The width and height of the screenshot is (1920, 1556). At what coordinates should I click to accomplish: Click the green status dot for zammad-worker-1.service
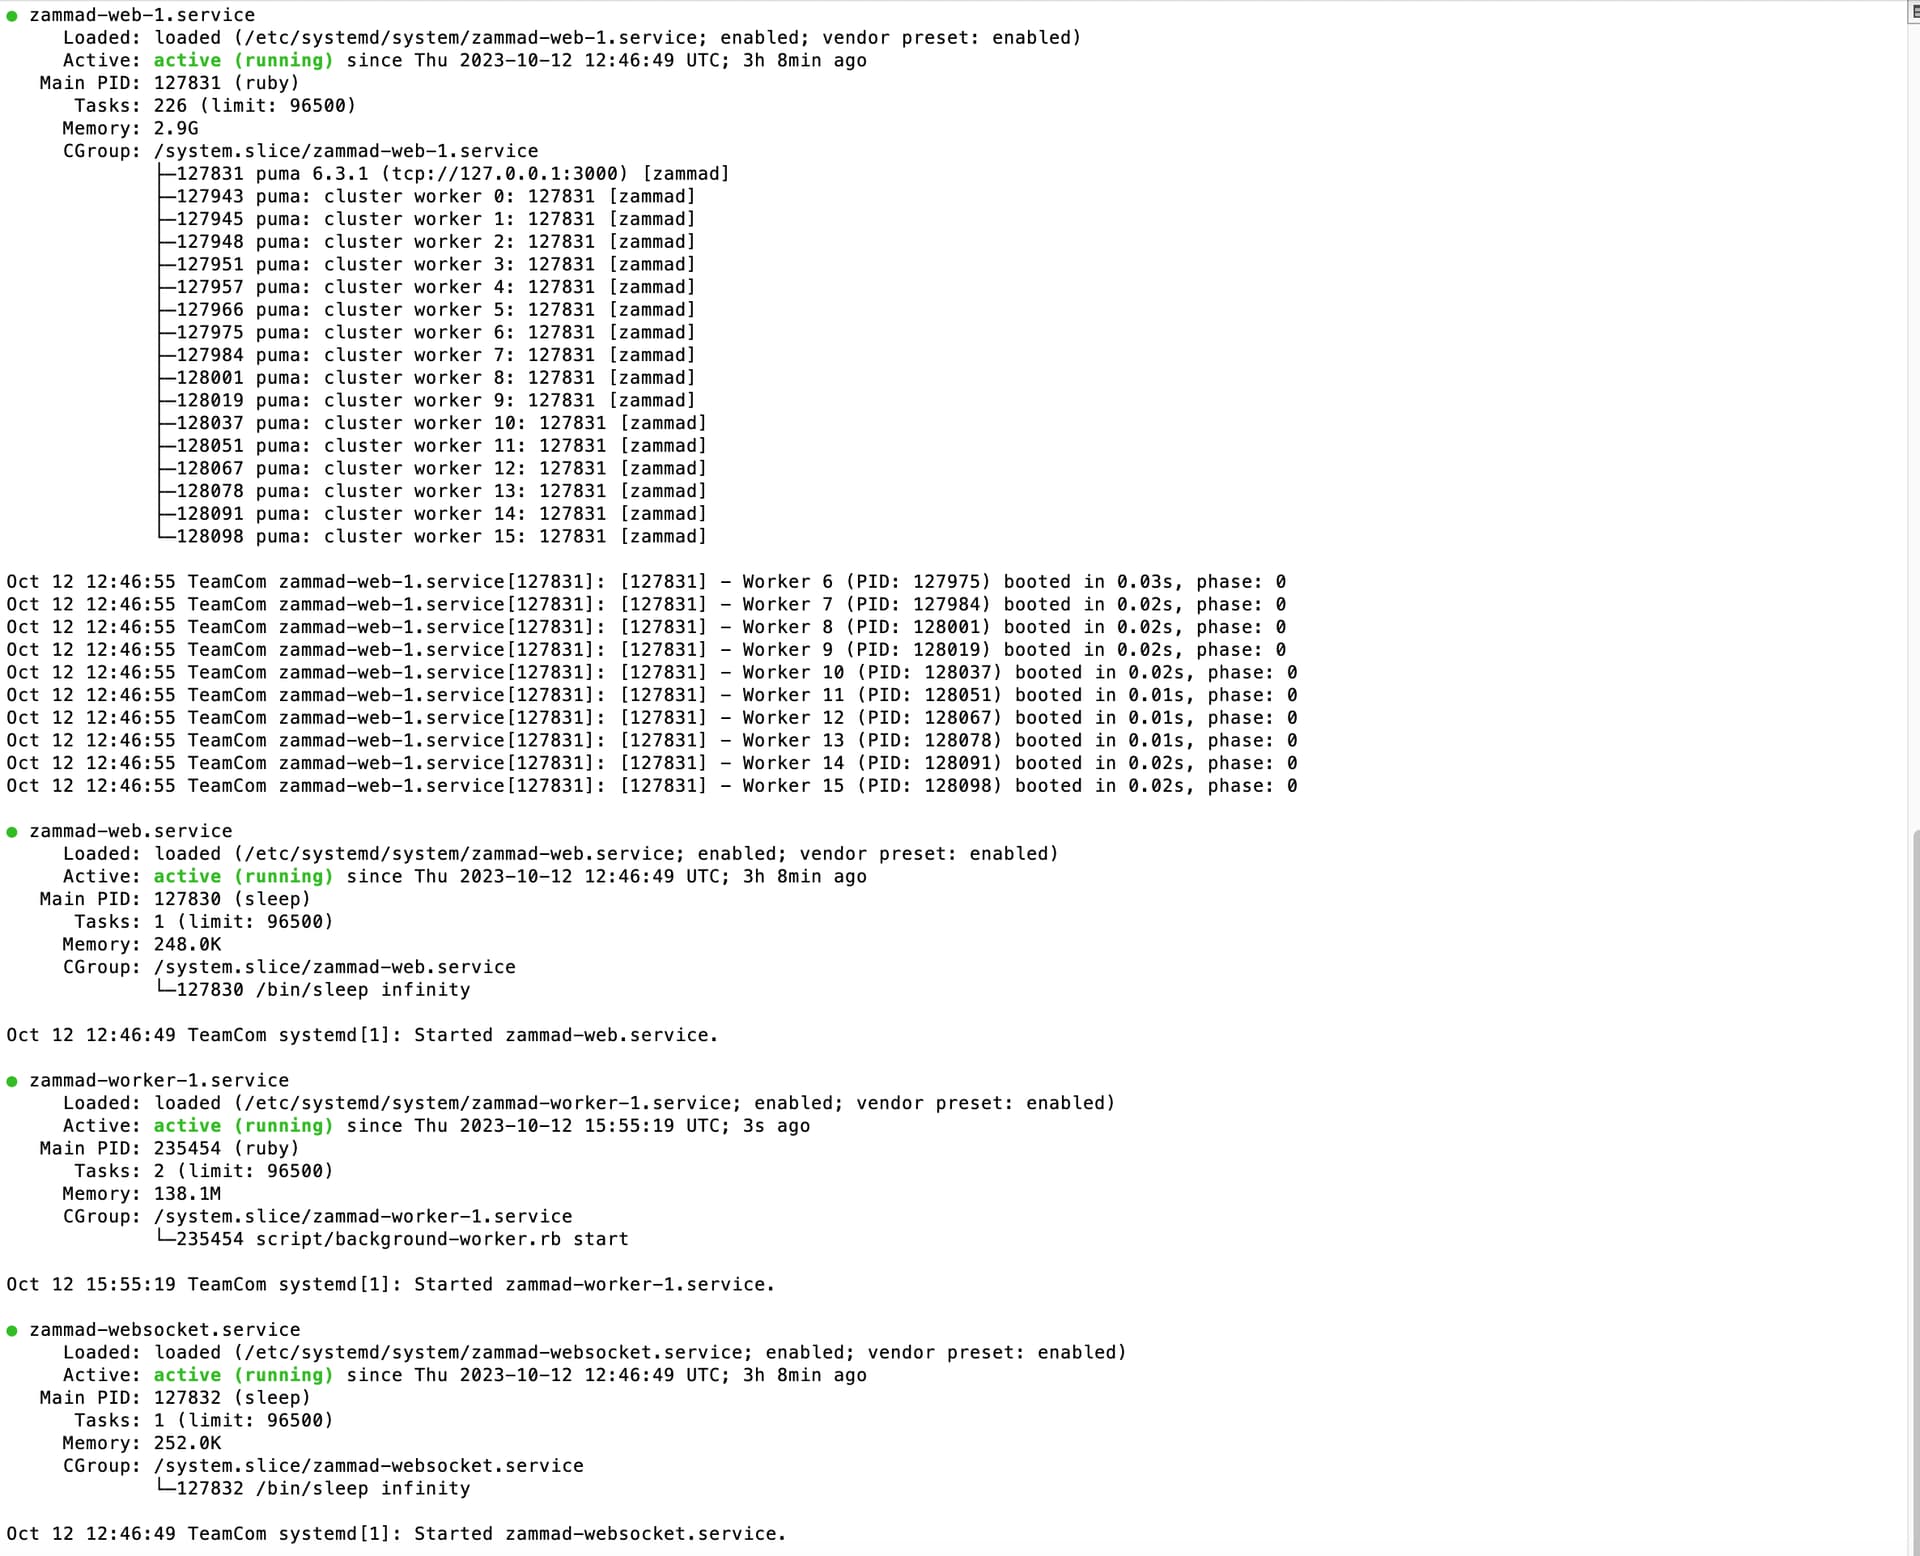point(12,1081)
